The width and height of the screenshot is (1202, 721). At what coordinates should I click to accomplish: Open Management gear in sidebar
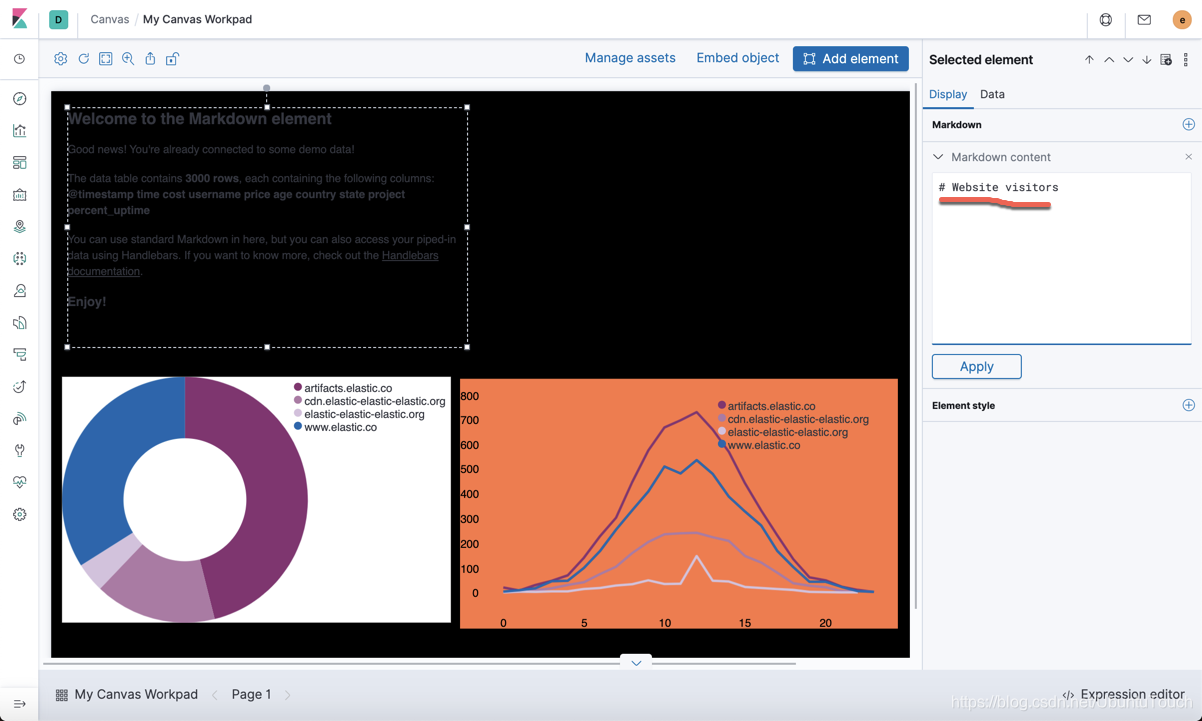click(19, 515)
